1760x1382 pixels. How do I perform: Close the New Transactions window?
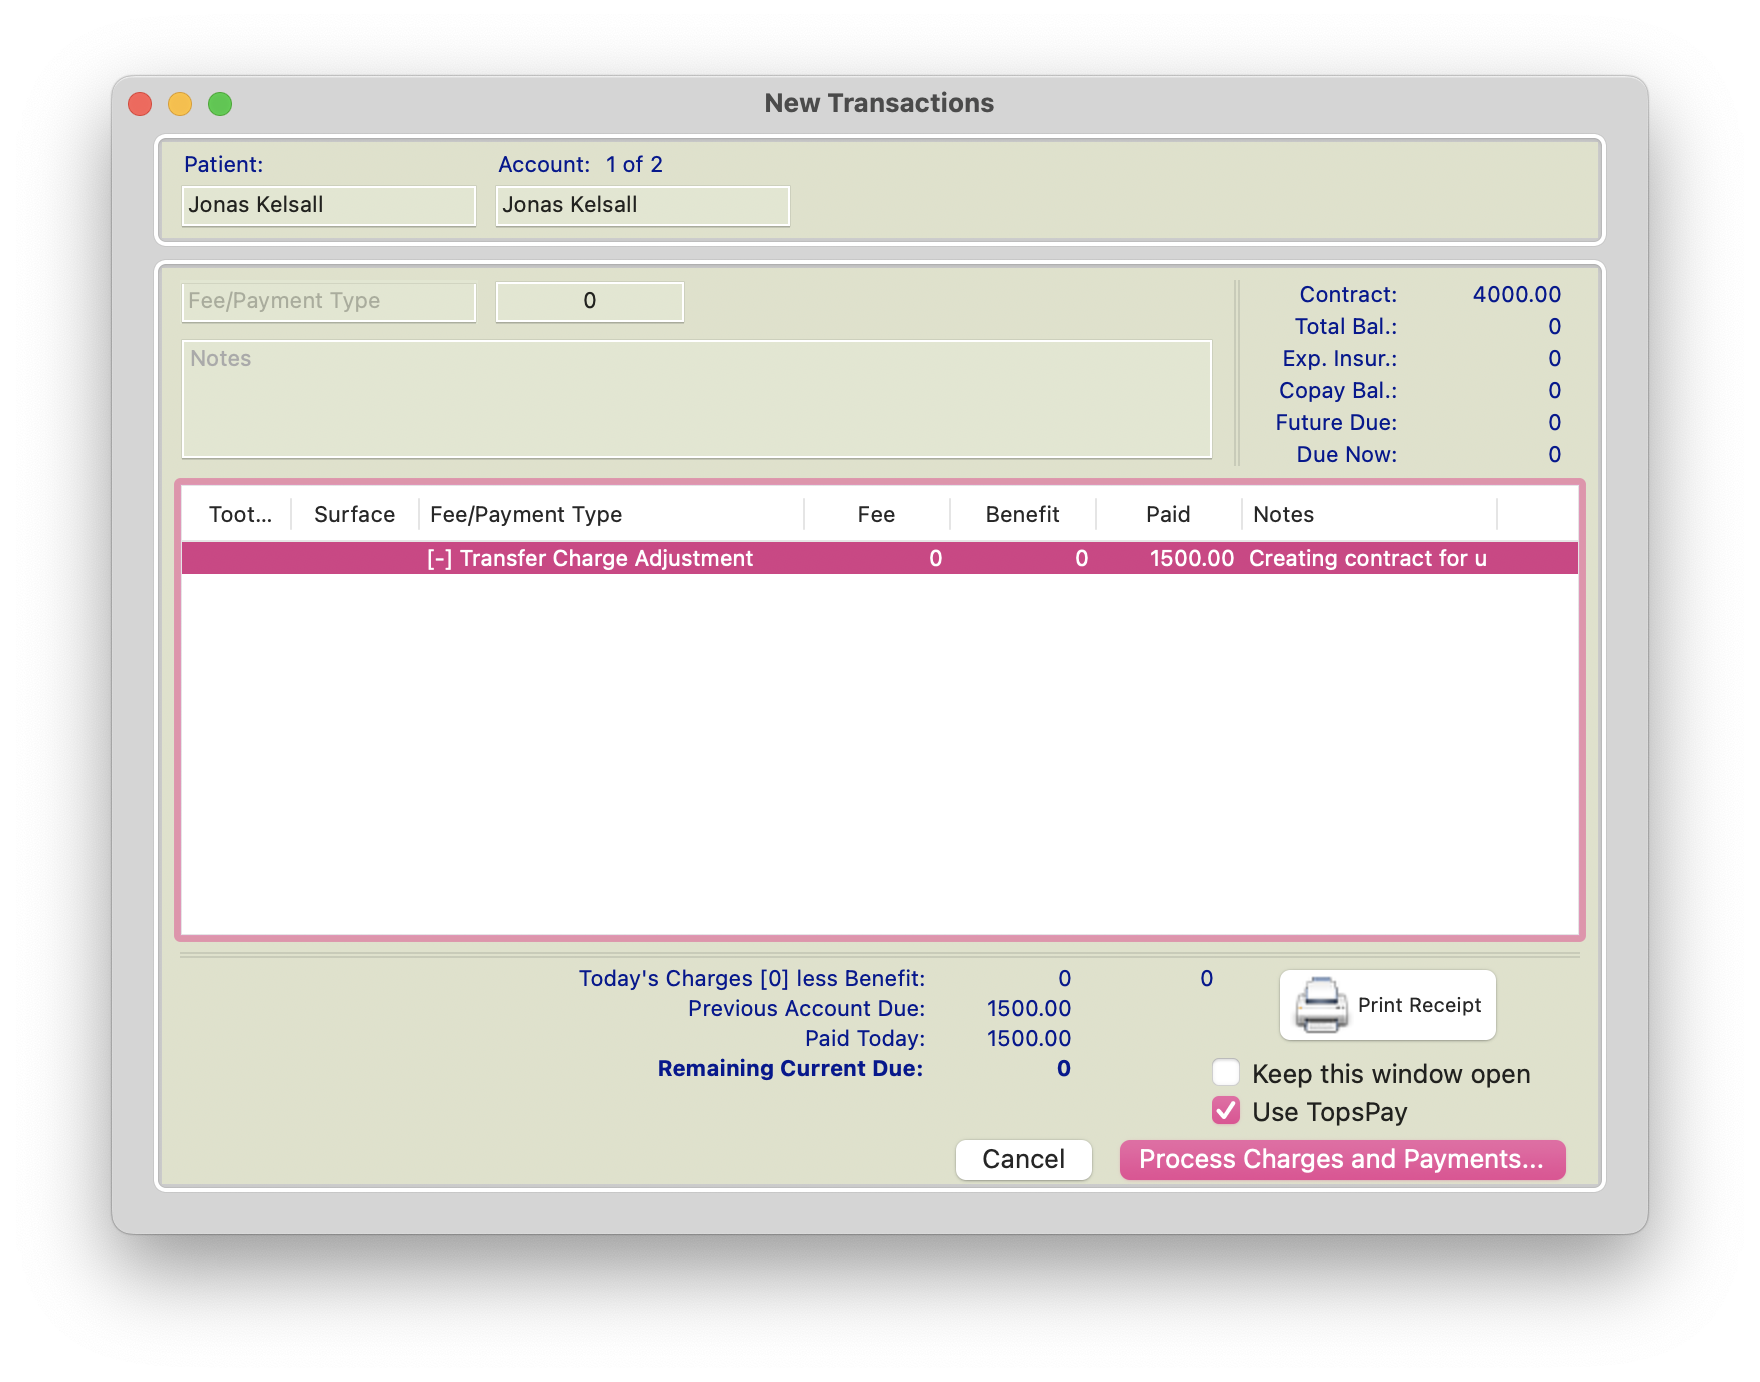point(140,103)
